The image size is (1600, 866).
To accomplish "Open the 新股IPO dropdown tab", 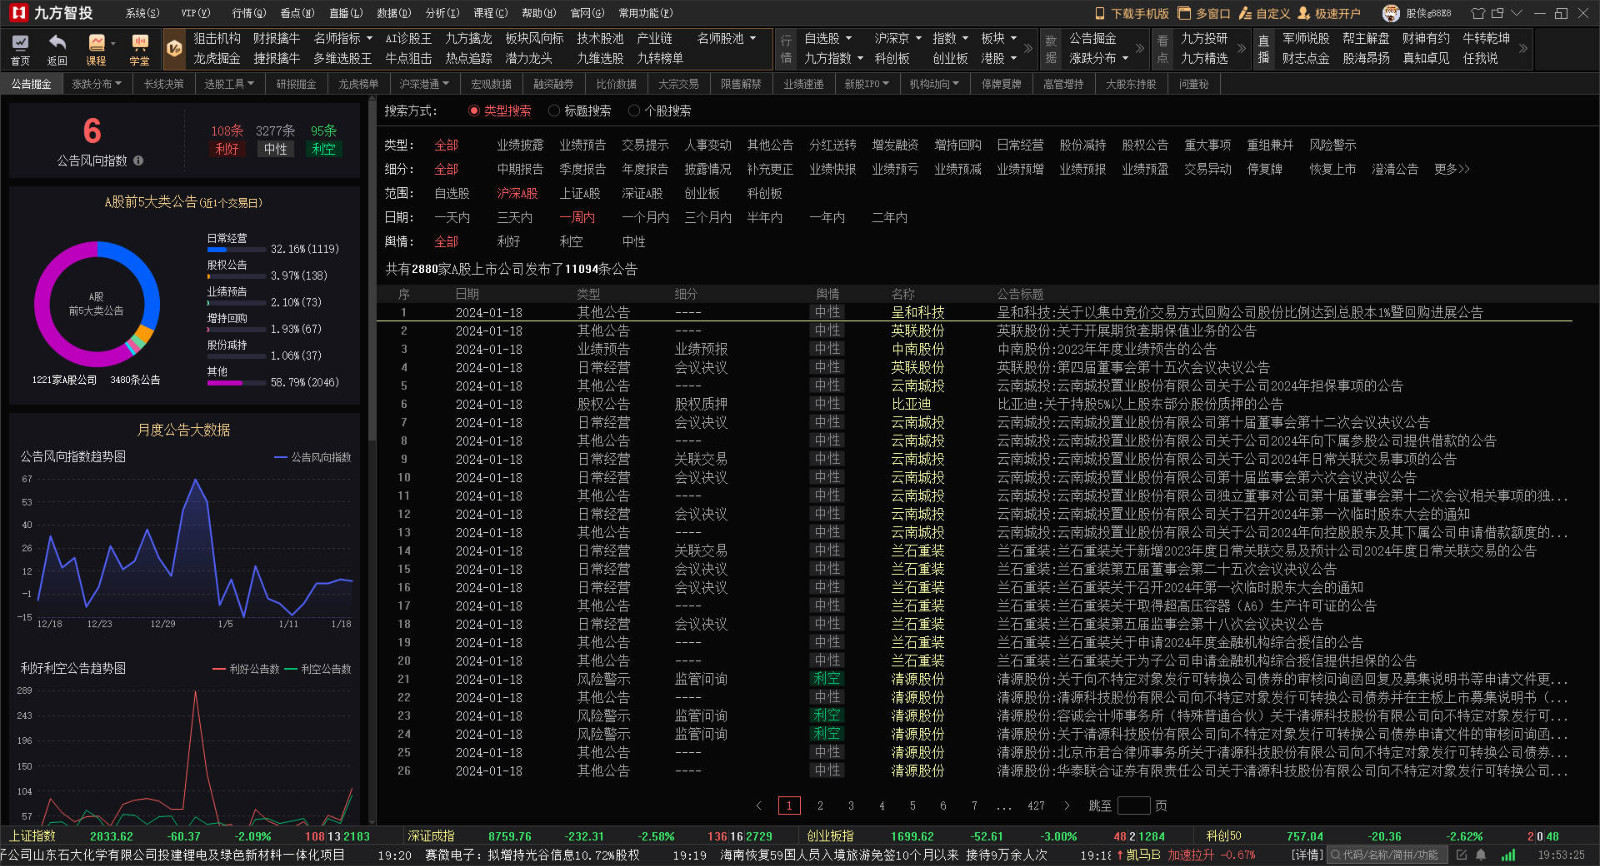I will click(866, 84).
